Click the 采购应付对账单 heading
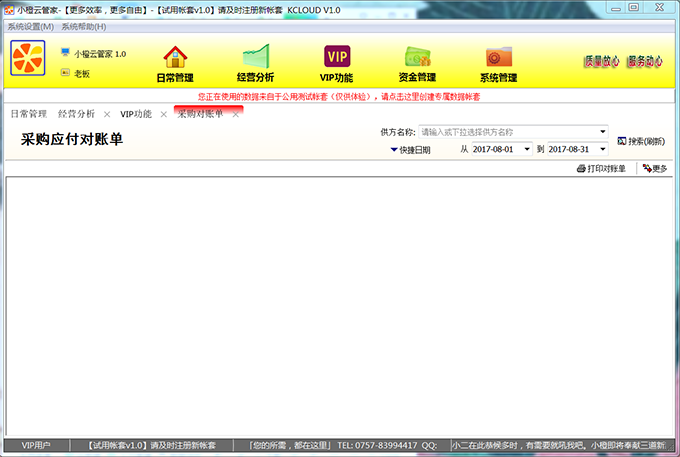Image resolution: width=680 pixels, height=457 pixels. tap(72, 139)
